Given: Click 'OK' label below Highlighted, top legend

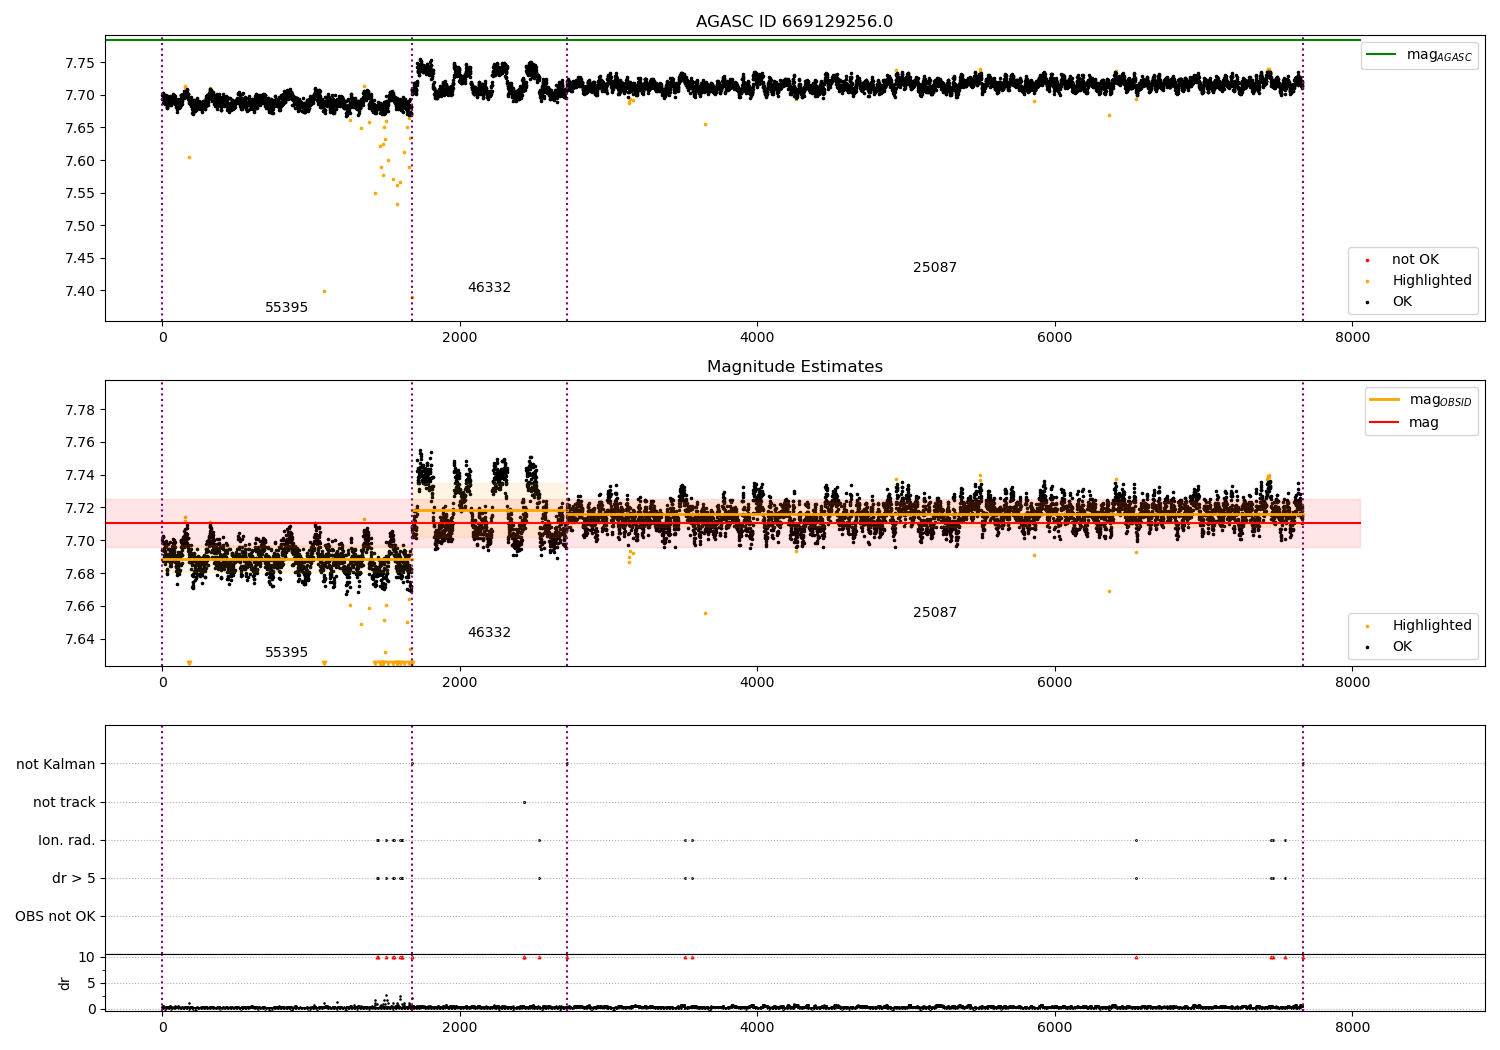Looking at the screenshot, I should coord(1402,302).
